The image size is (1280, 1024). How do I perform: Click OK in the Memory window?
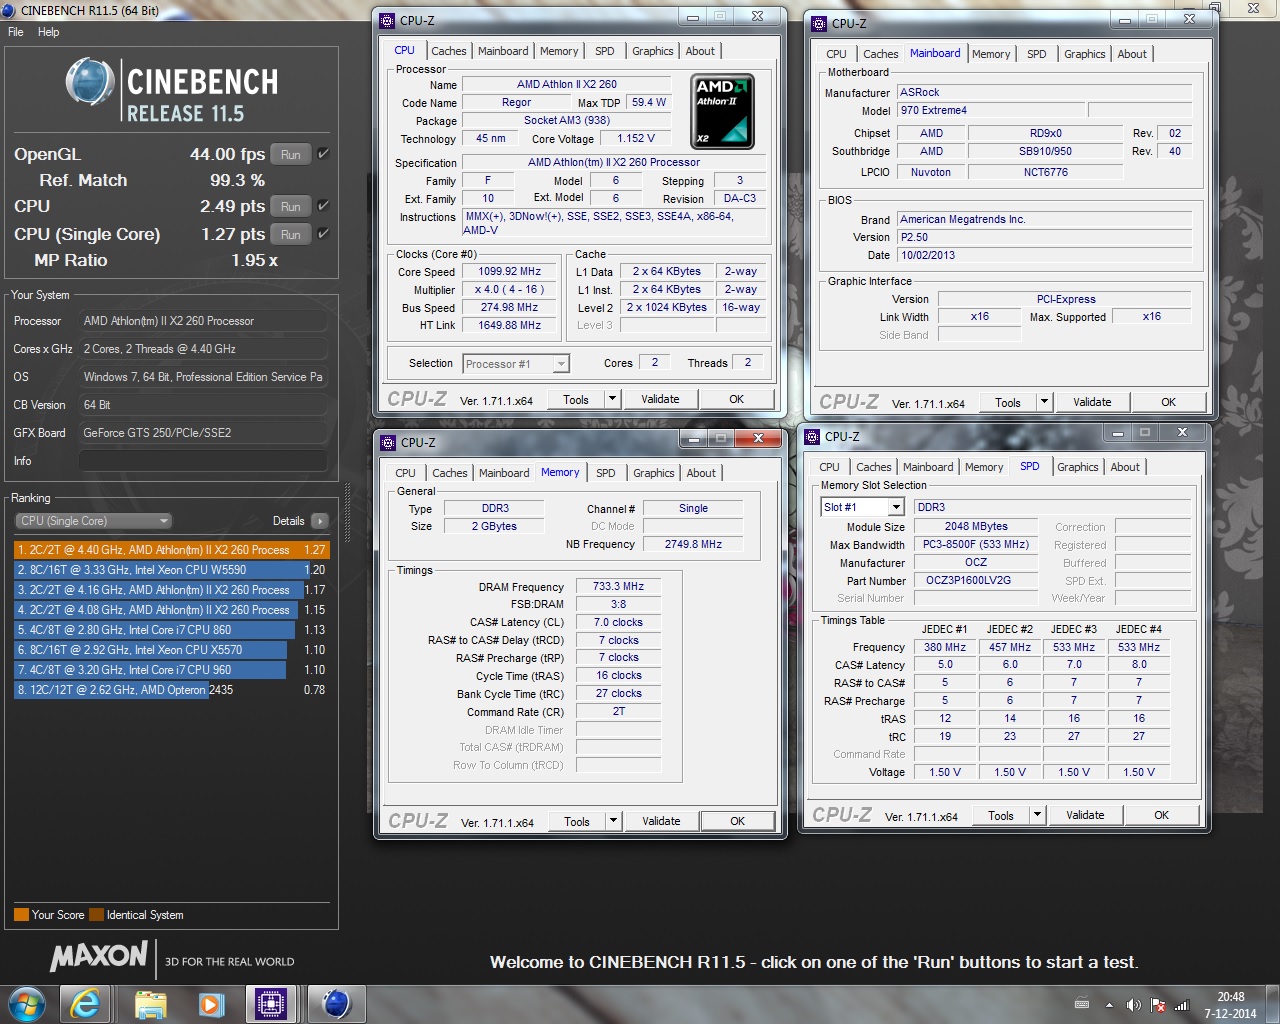pyautogui.click(x=737, y=821)
